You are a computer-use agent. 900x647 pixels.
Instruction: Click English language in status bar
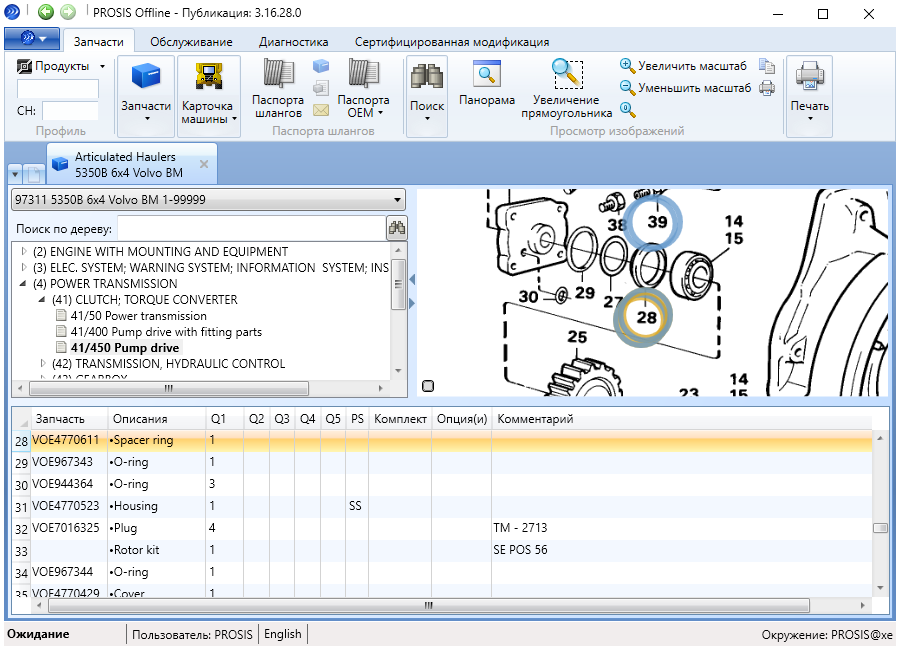[x=282, y=634]
